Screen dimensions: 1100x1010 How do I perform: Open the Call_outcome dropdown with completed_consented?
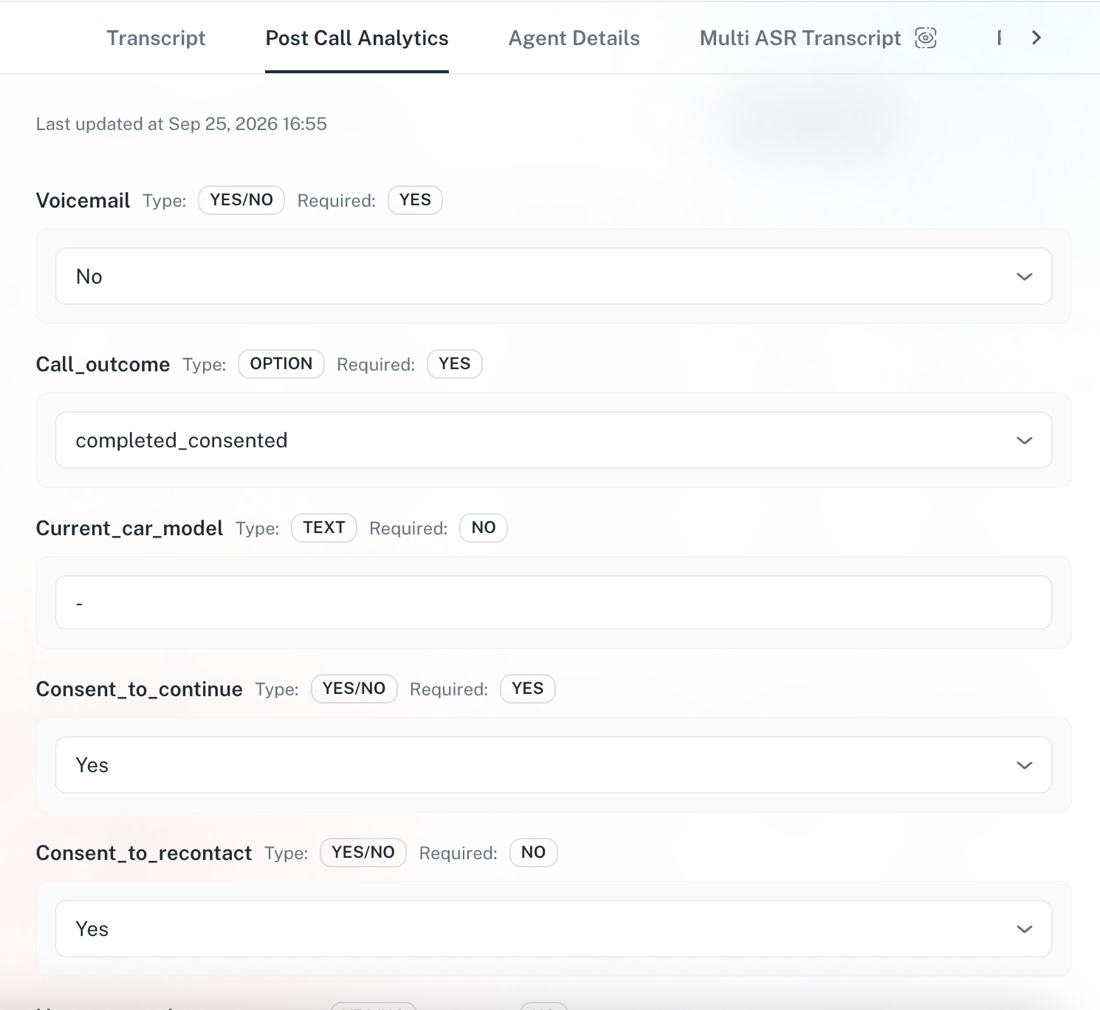point(554,440)
